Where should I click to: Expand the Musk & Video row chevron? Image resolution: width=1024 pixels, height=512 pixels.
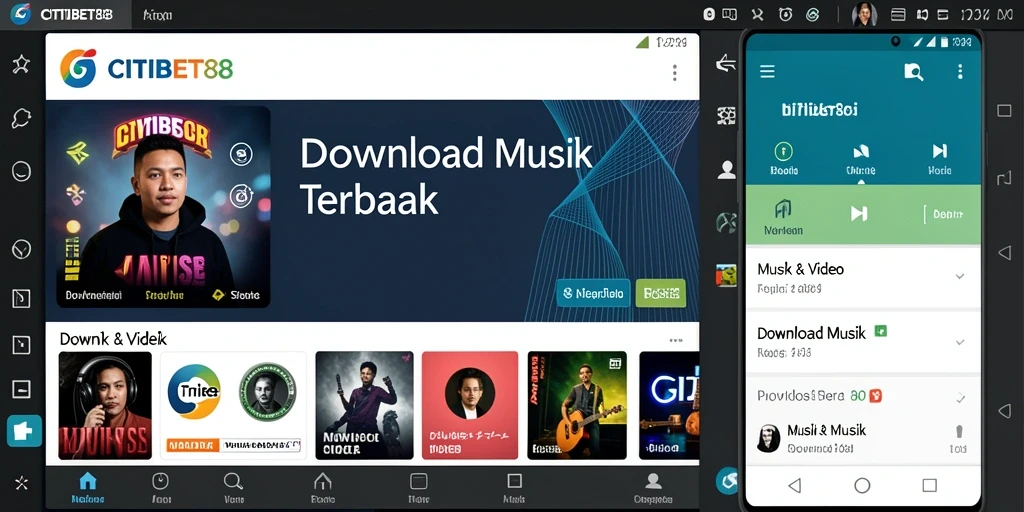click(x=960, y=276)
